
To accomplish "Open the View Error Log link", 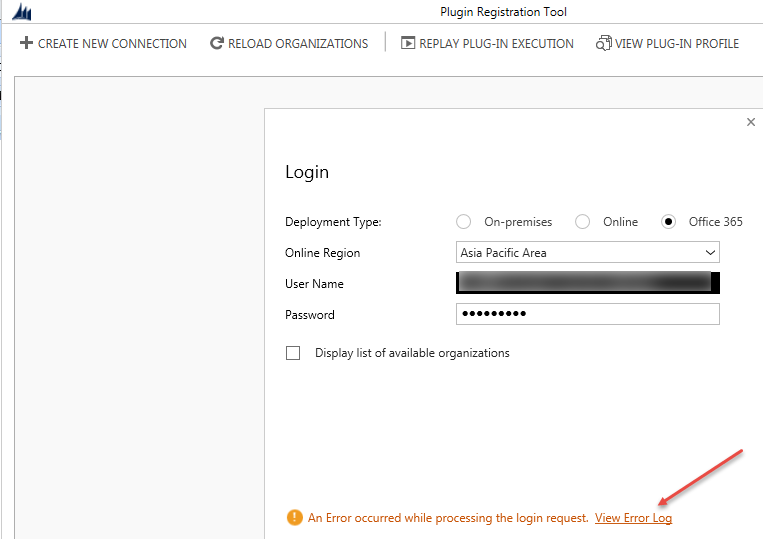I will [x=633, y=518].
